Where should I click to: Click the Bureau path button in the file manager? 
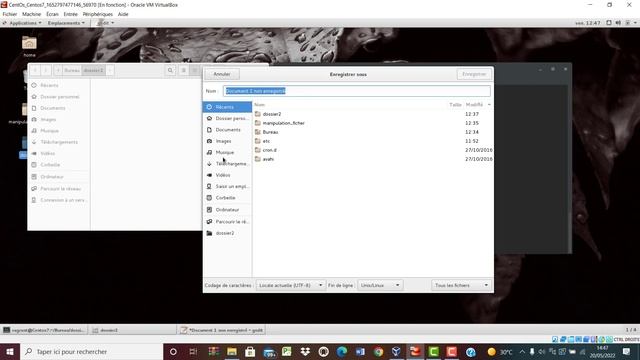coord(72,70)
